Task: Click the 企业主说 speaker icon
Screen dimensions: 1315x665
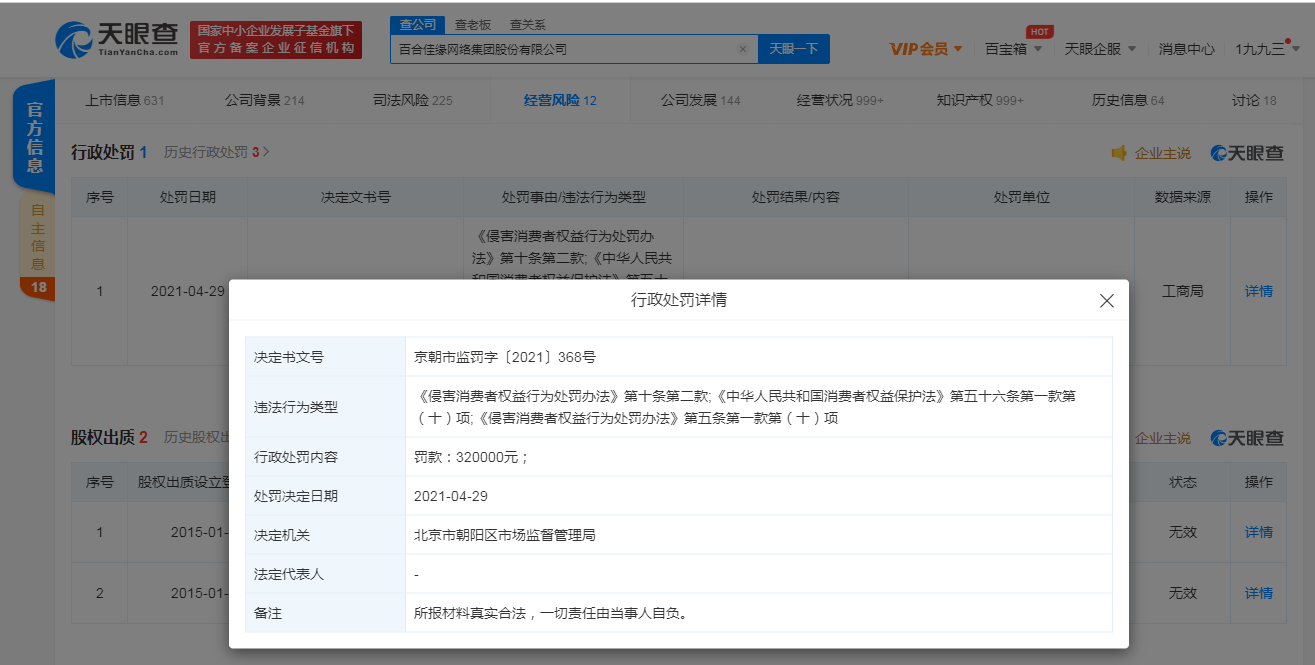Action: 1119,153
